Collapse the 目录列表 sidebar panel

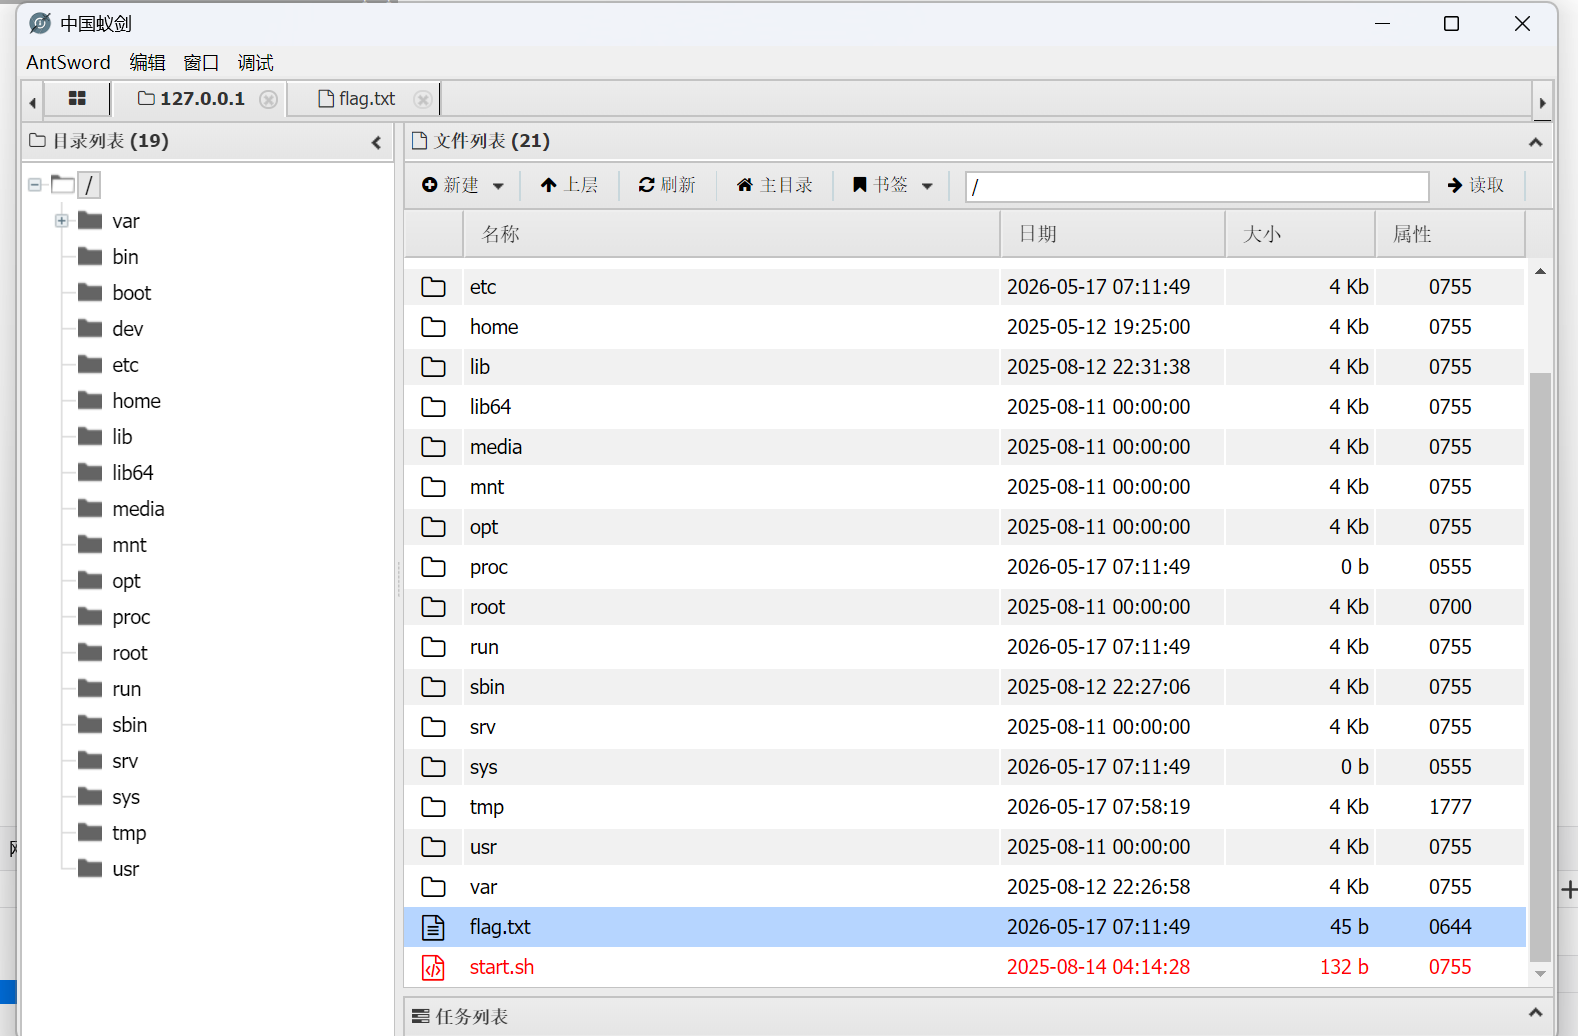(377, 142)
